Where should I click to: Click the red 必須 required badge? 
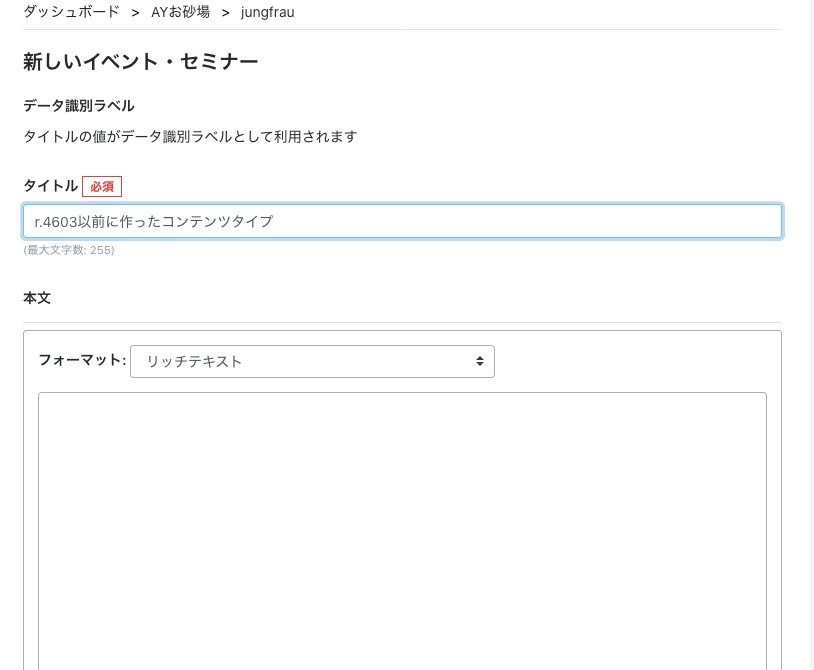pos(102,186)
